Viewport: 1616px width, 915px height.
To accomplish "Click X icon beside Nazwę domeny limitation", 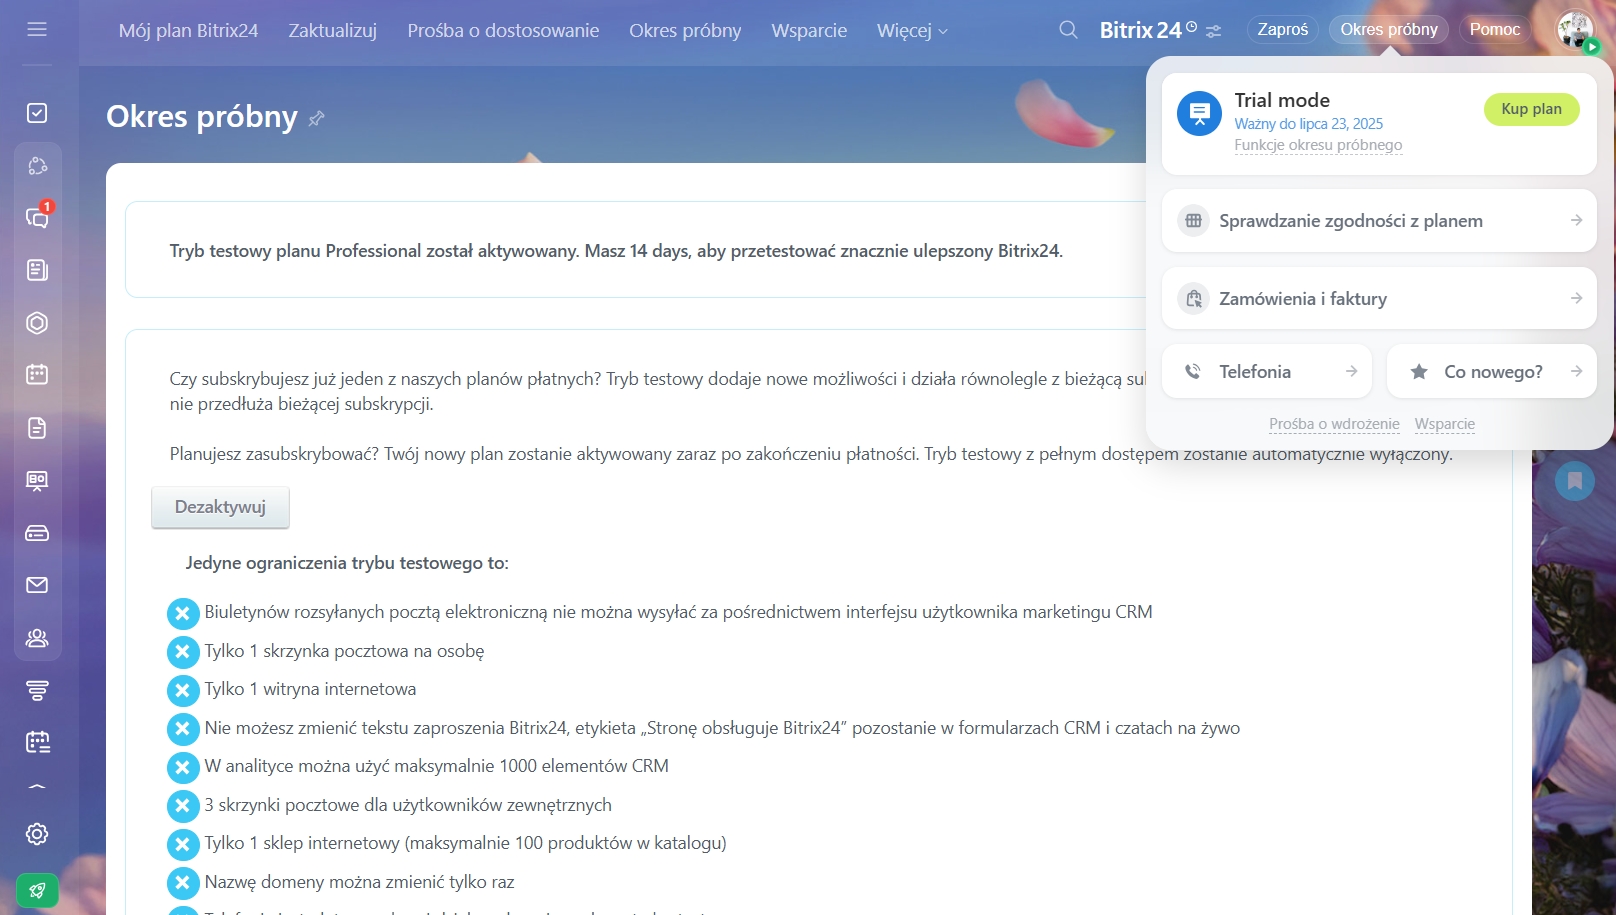I will click(183, 882).
